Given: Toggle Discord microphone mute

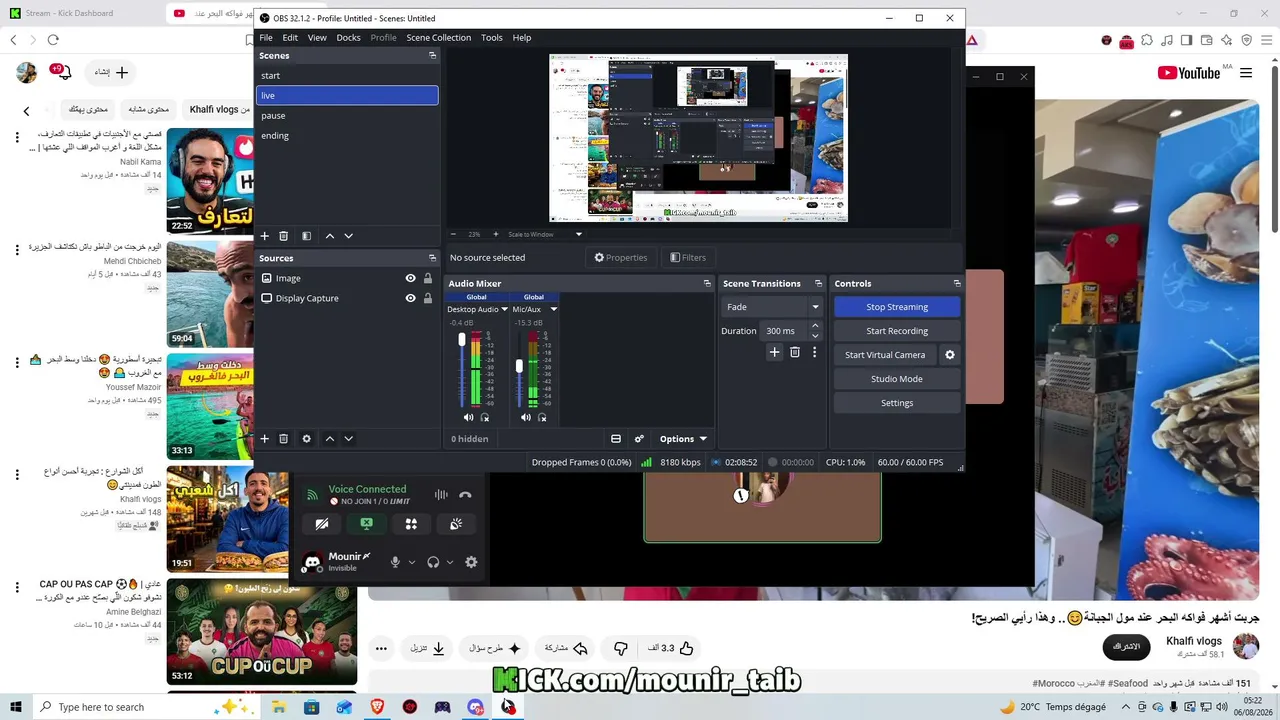Looking at the screenshot, I should point(395,562).
